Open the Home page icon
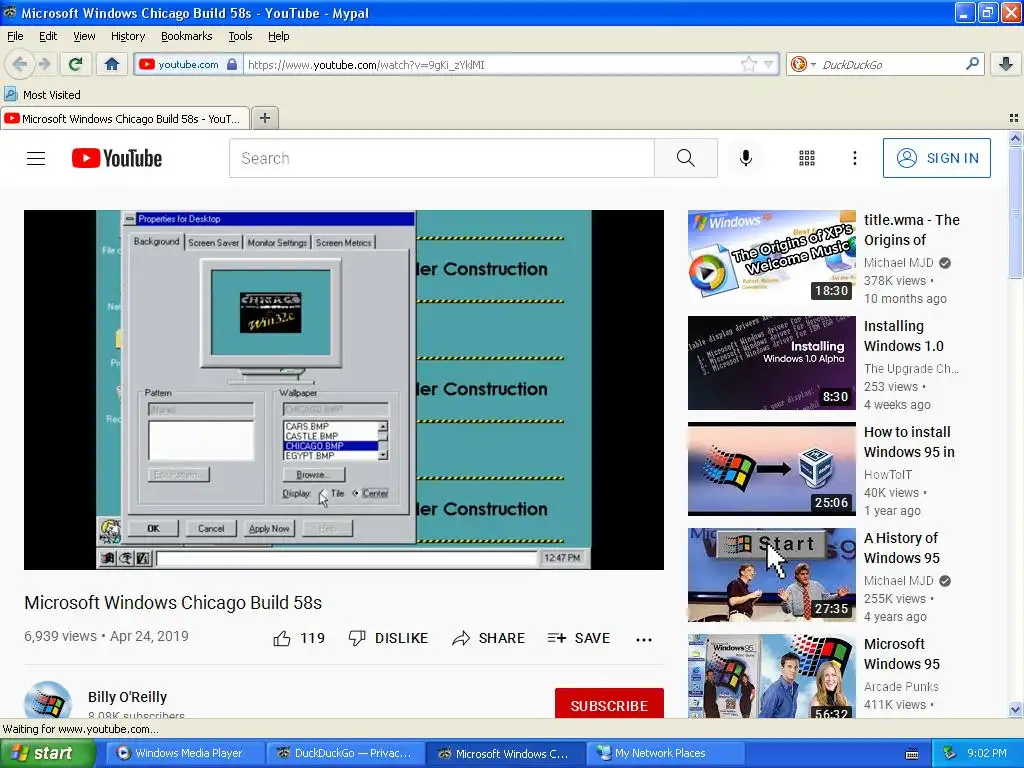1024x768 pixels. (112, 64)
